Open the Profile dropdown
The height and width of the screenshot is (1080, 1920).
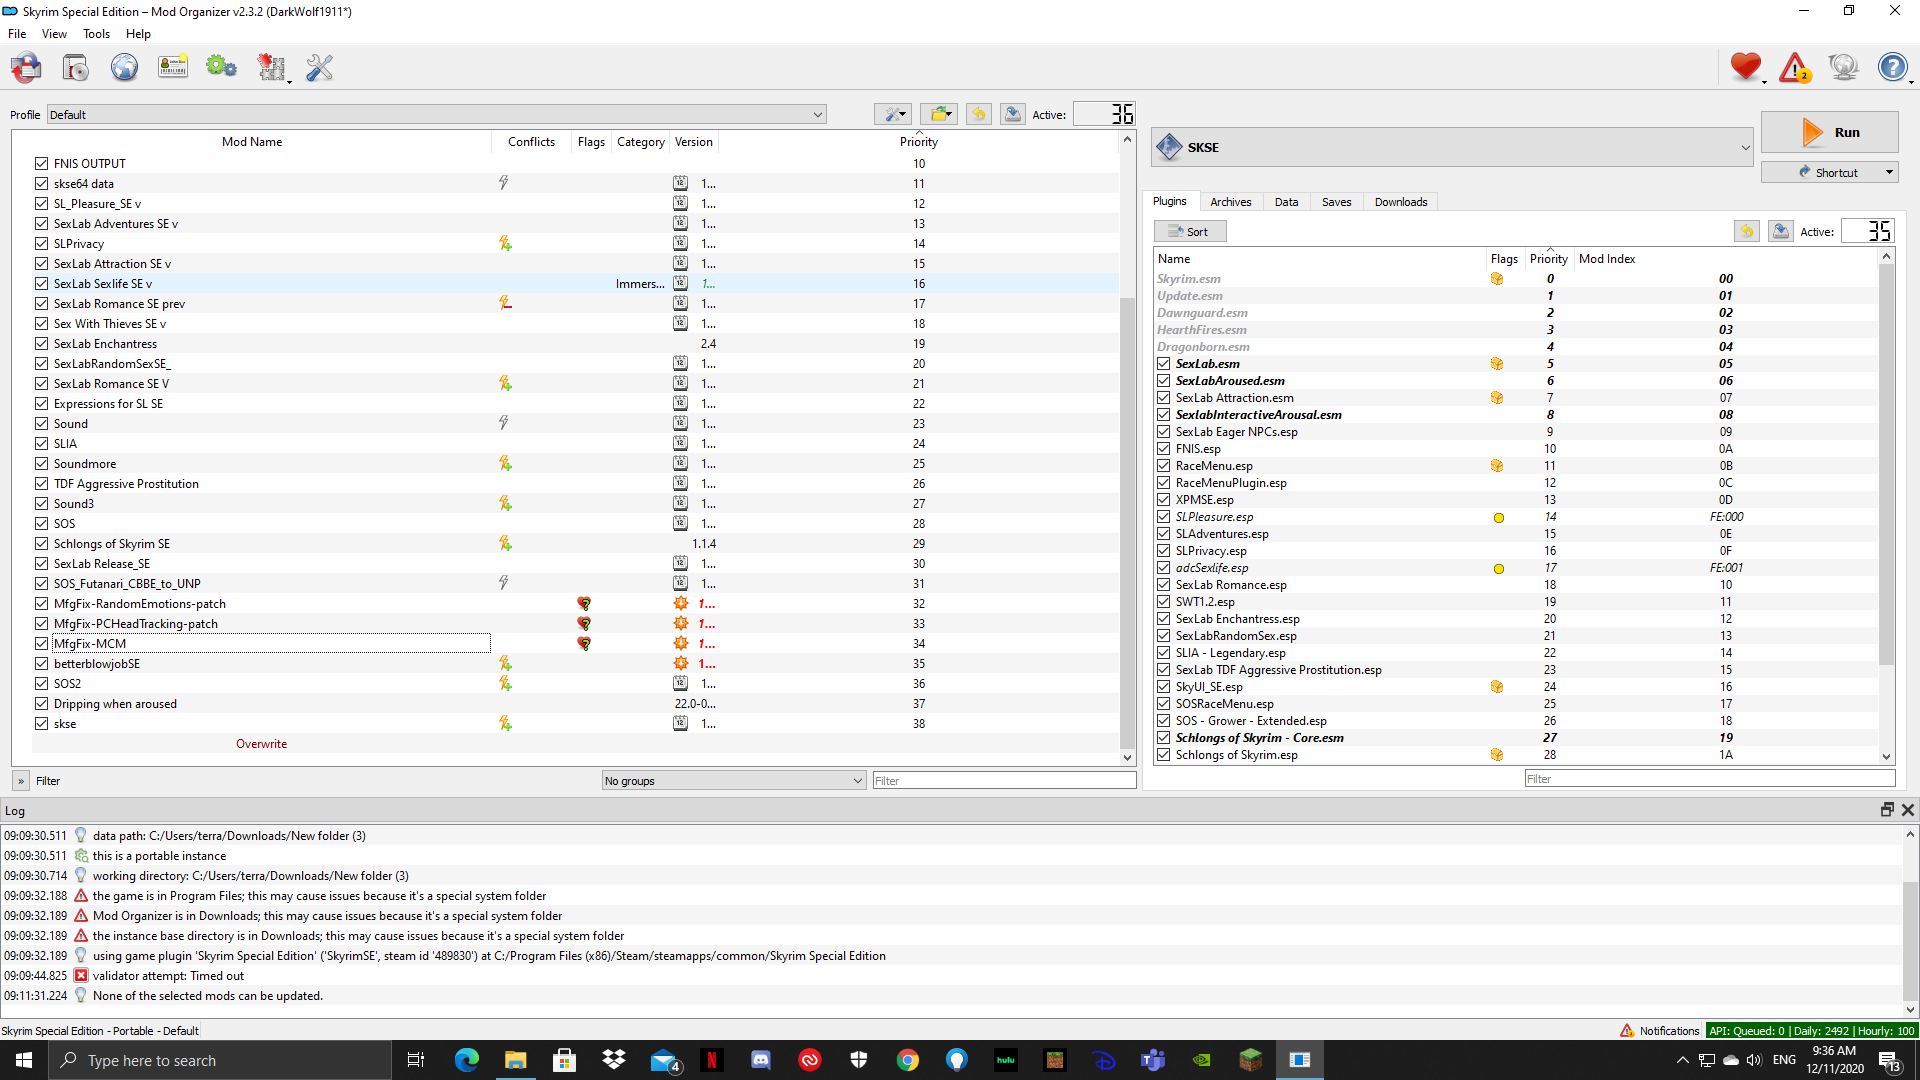[x=437, y=114]
